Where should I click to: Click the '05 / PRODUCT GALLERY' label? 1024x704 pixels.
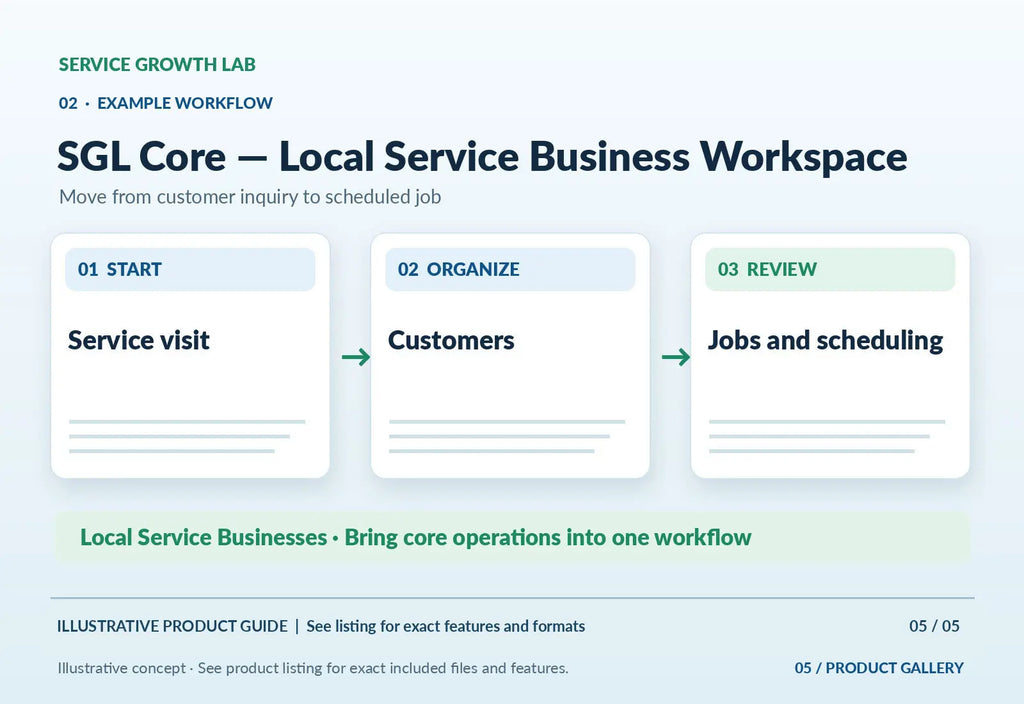pyautogui.click(x=879, y=668)
